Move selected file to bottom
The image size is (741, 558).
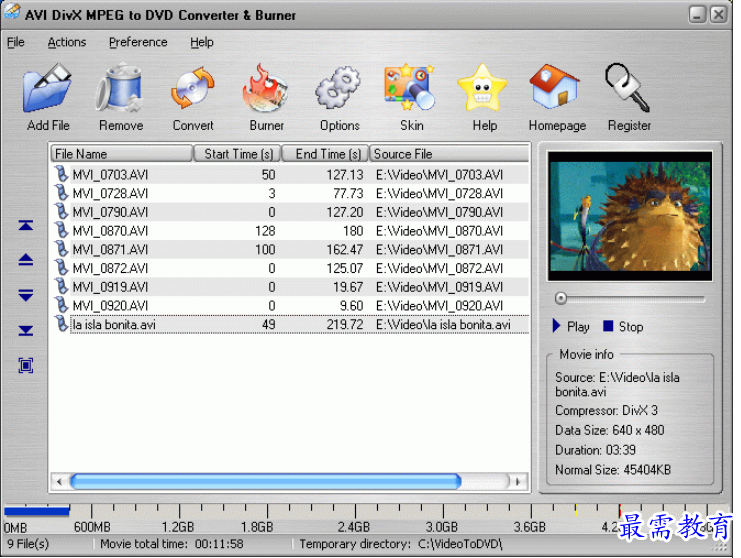[x=26, y=330]
